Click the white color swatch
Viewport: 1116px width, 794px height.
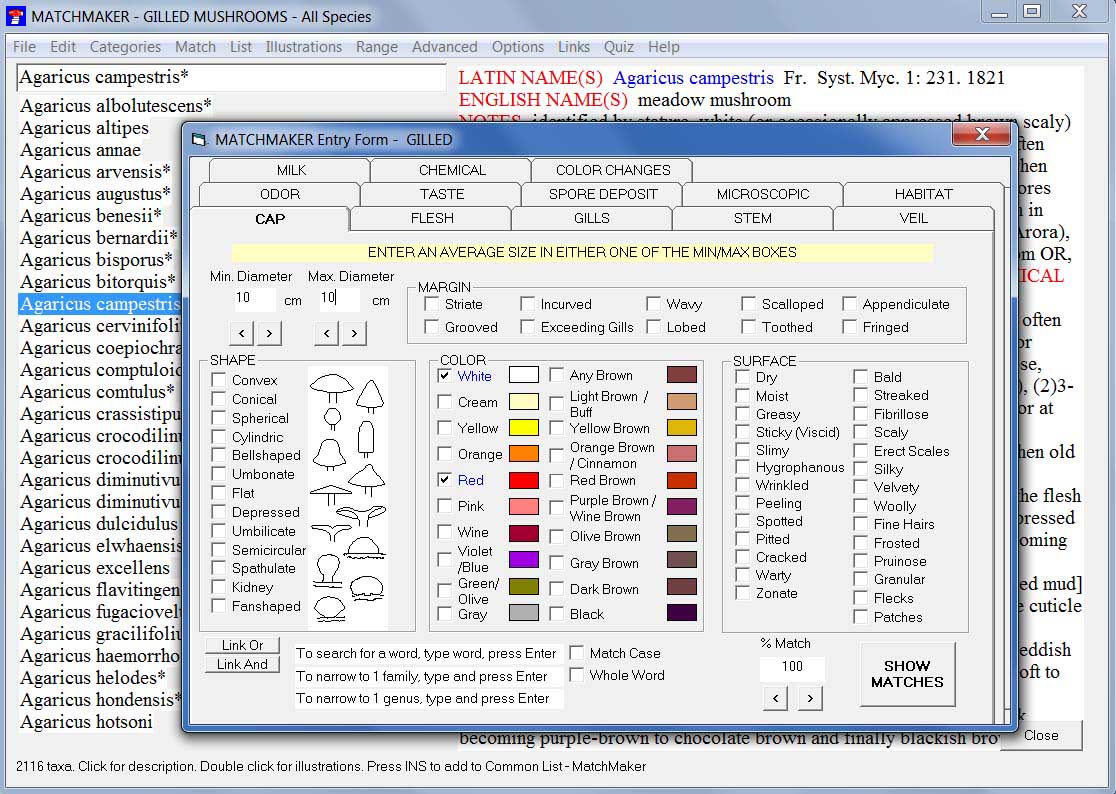pos(524,375)
